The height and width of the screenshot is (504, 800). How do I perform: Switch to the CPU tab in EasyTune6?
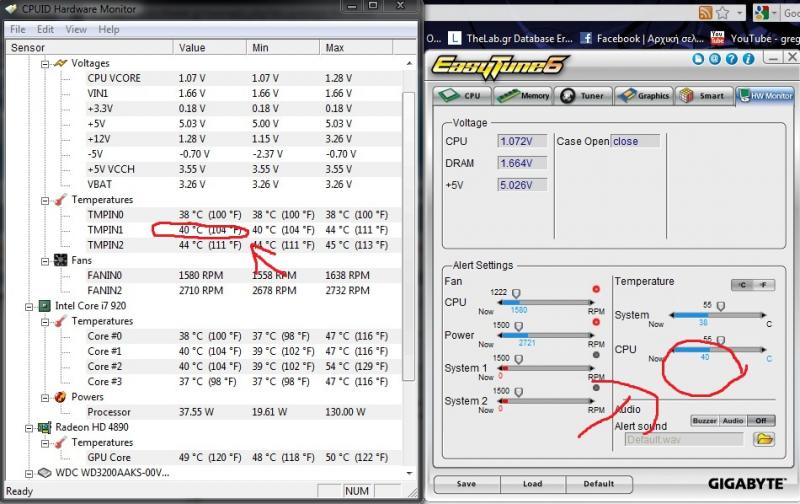click(462, 95)
